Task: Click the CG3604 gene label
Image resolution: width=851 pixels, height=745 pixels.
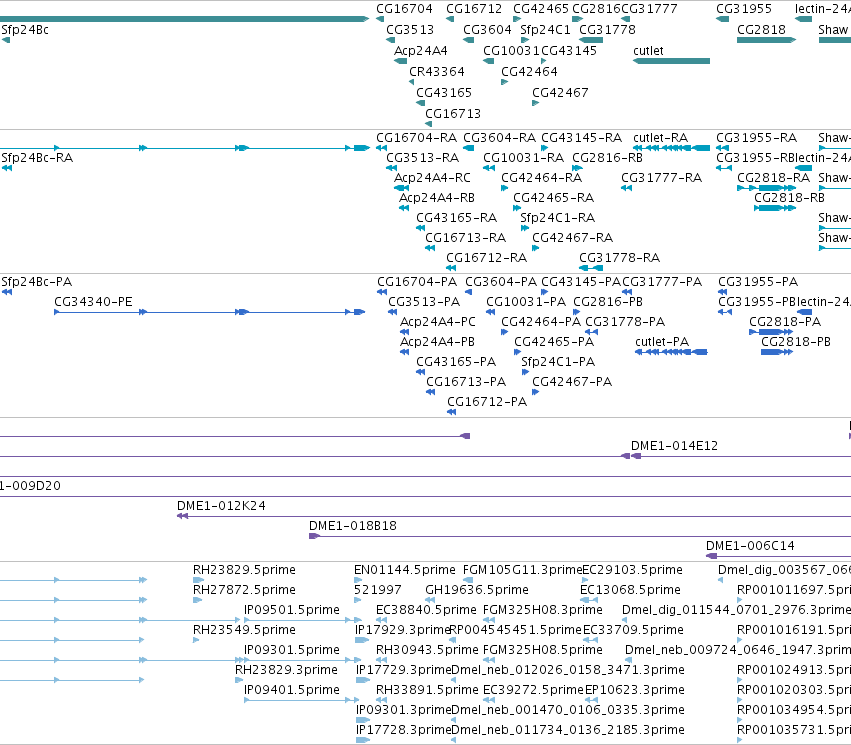Action: coord(487,30)
